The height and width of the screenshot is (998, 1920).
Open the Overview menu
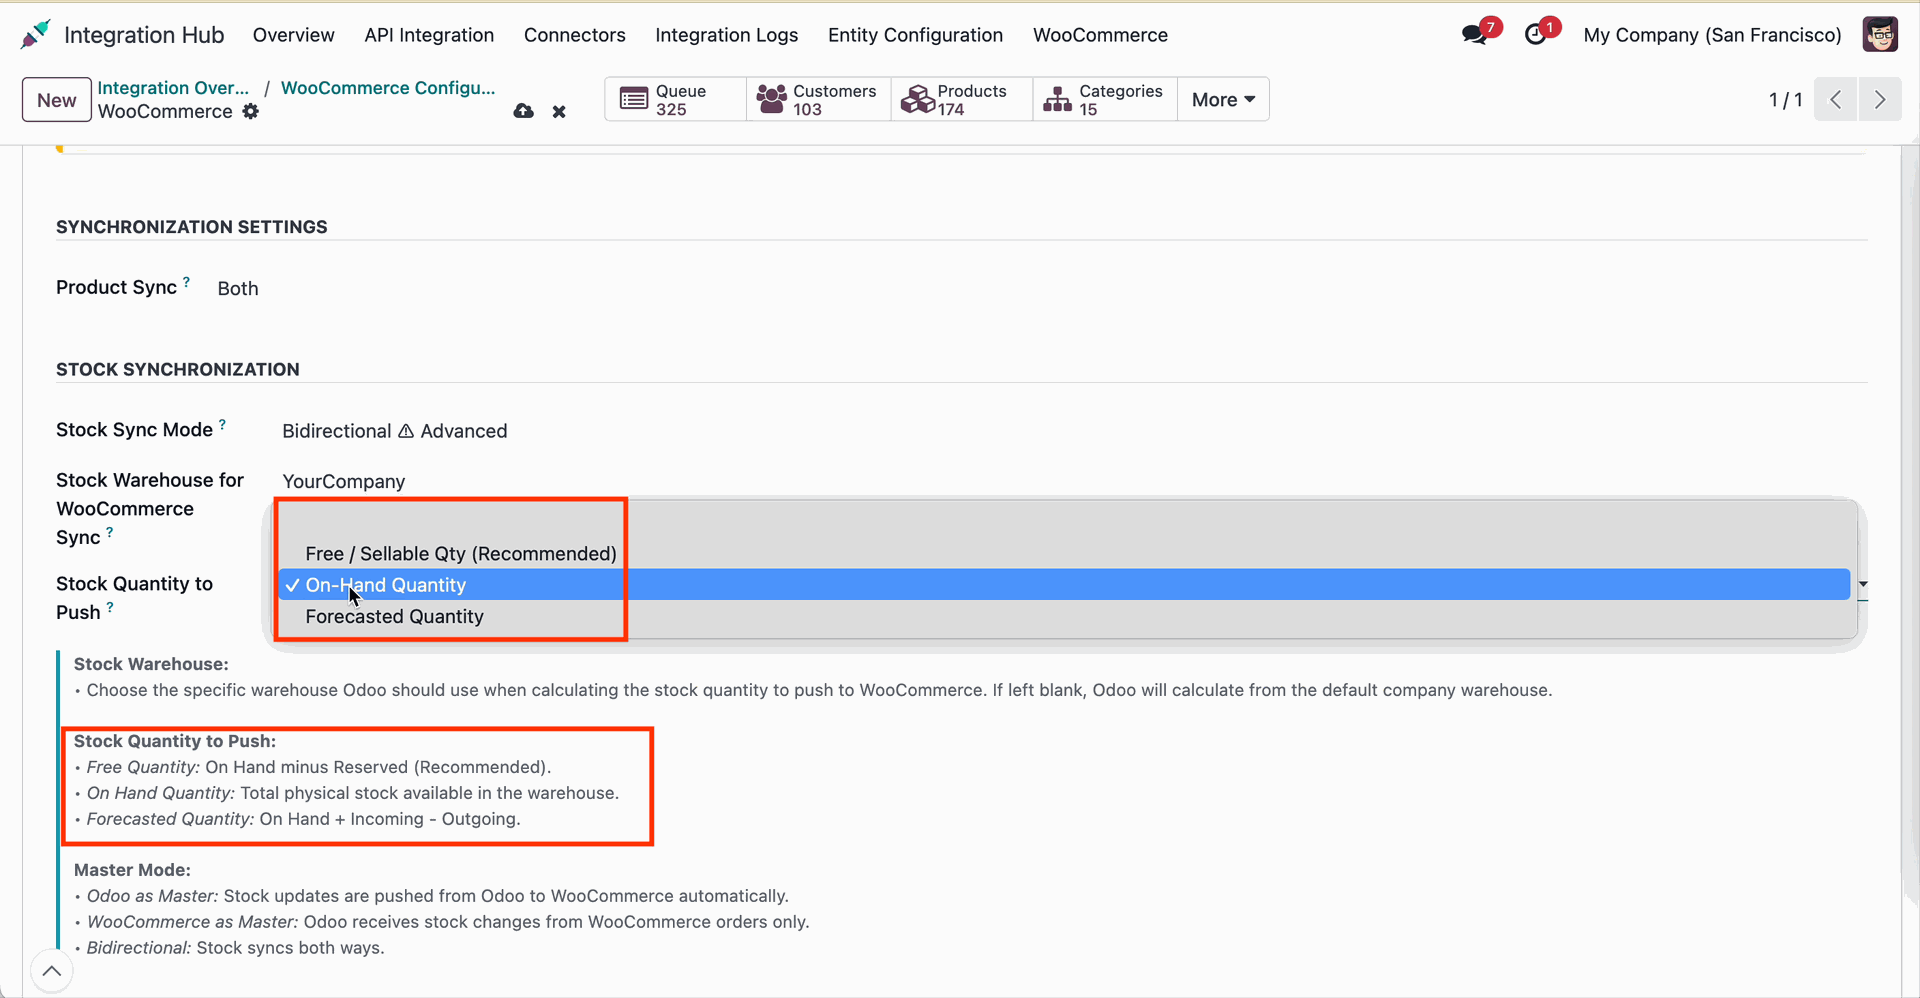click(293, 35)
